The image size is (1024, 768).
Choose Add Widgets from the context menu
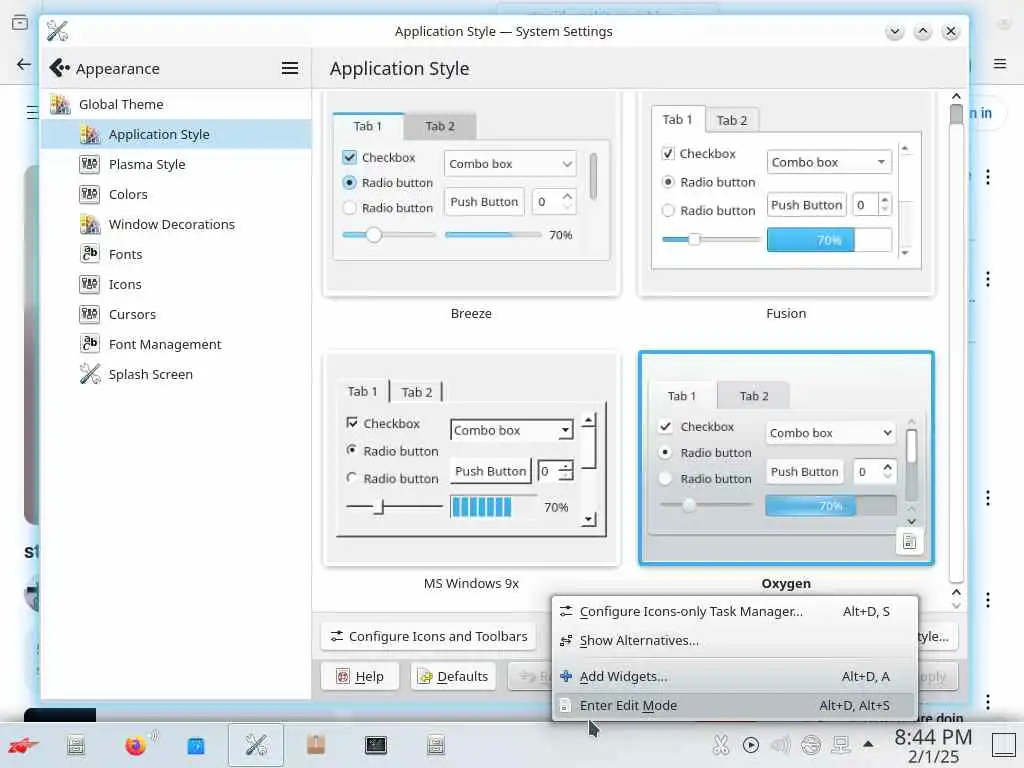[734, 677]
